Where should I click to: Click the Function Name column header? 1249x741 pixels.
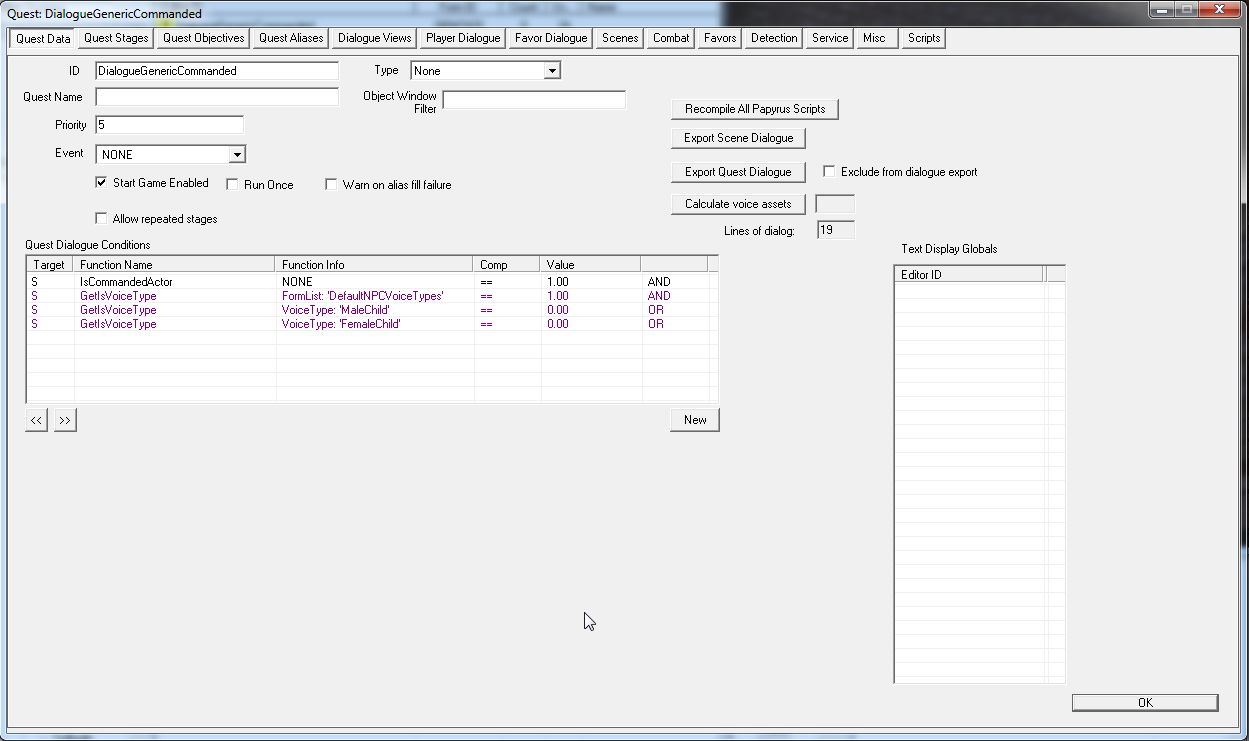[174, 265]
